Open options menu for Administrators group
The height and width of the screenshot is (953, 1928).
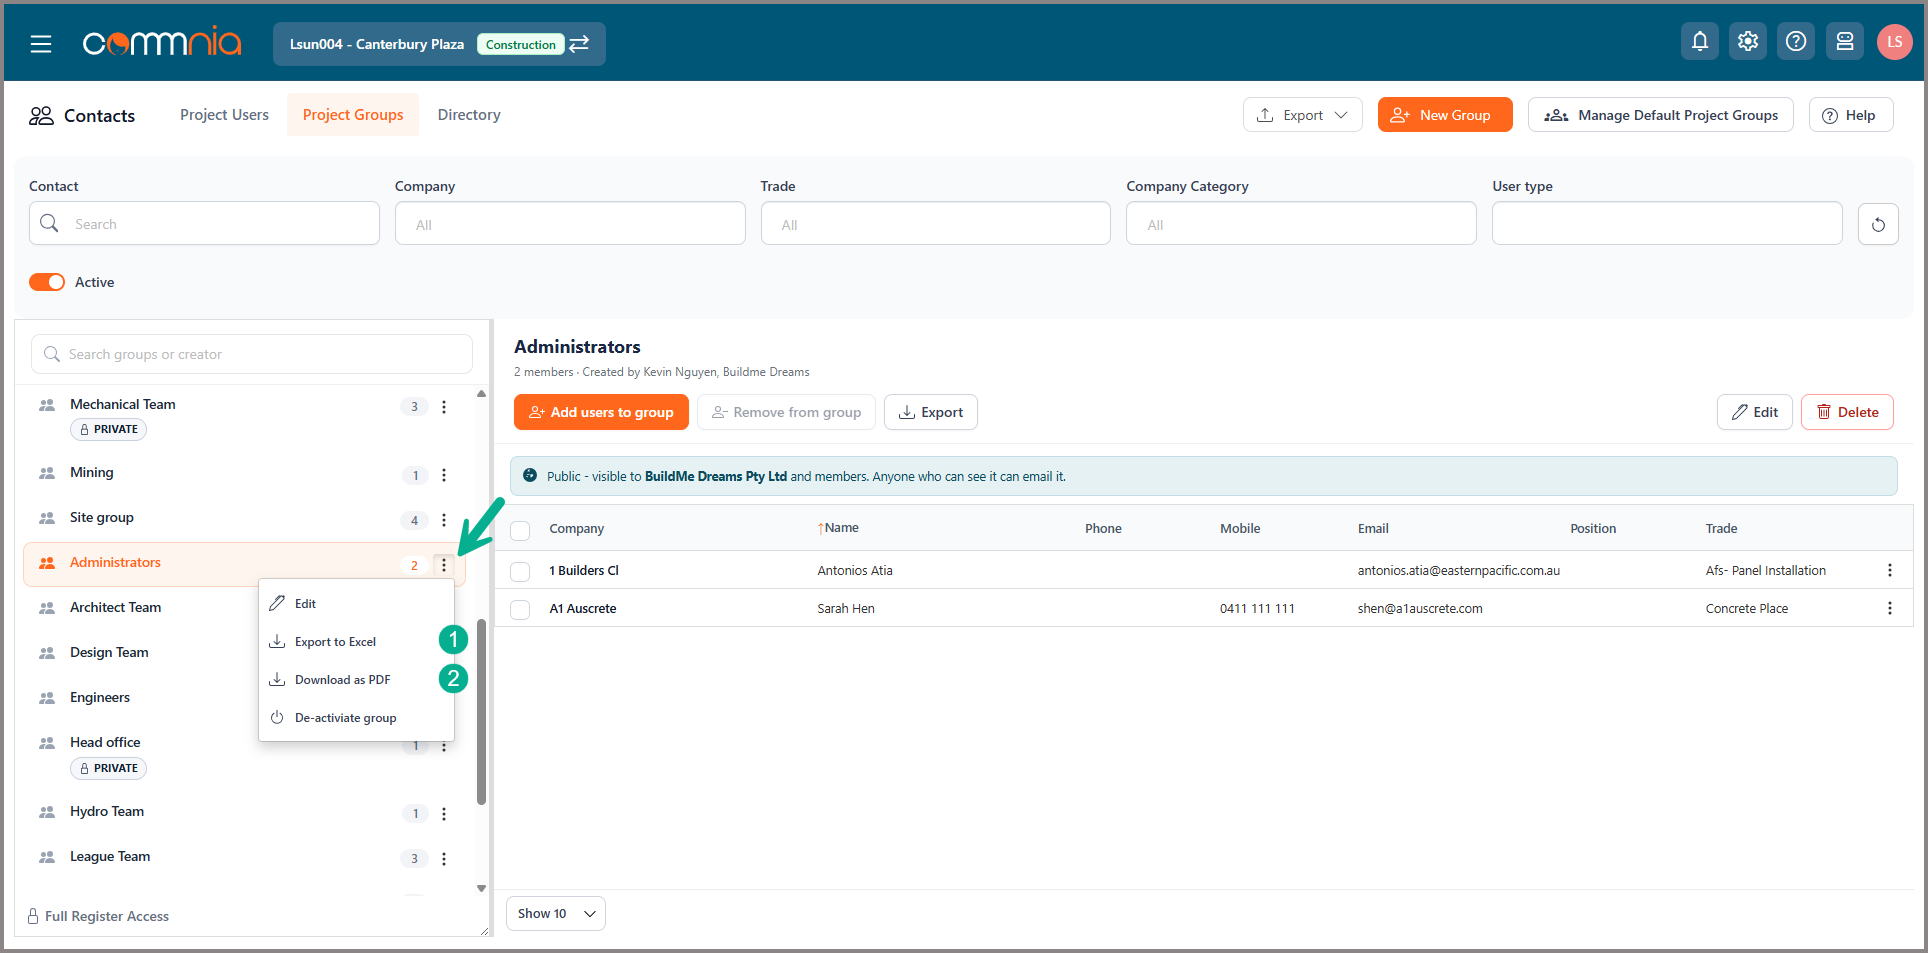click(x=444, y=565)
